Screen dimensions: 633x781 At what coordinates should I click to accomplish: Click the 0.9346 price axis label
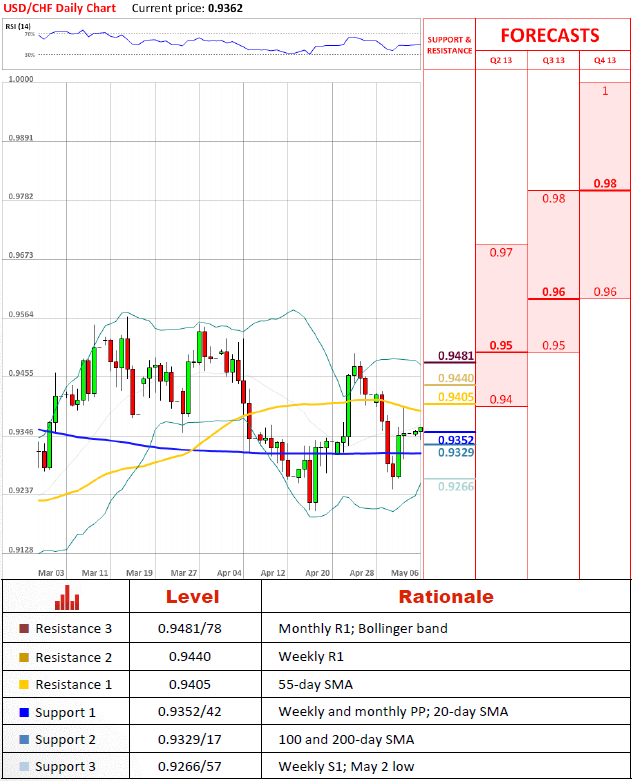tap(21, 432)
